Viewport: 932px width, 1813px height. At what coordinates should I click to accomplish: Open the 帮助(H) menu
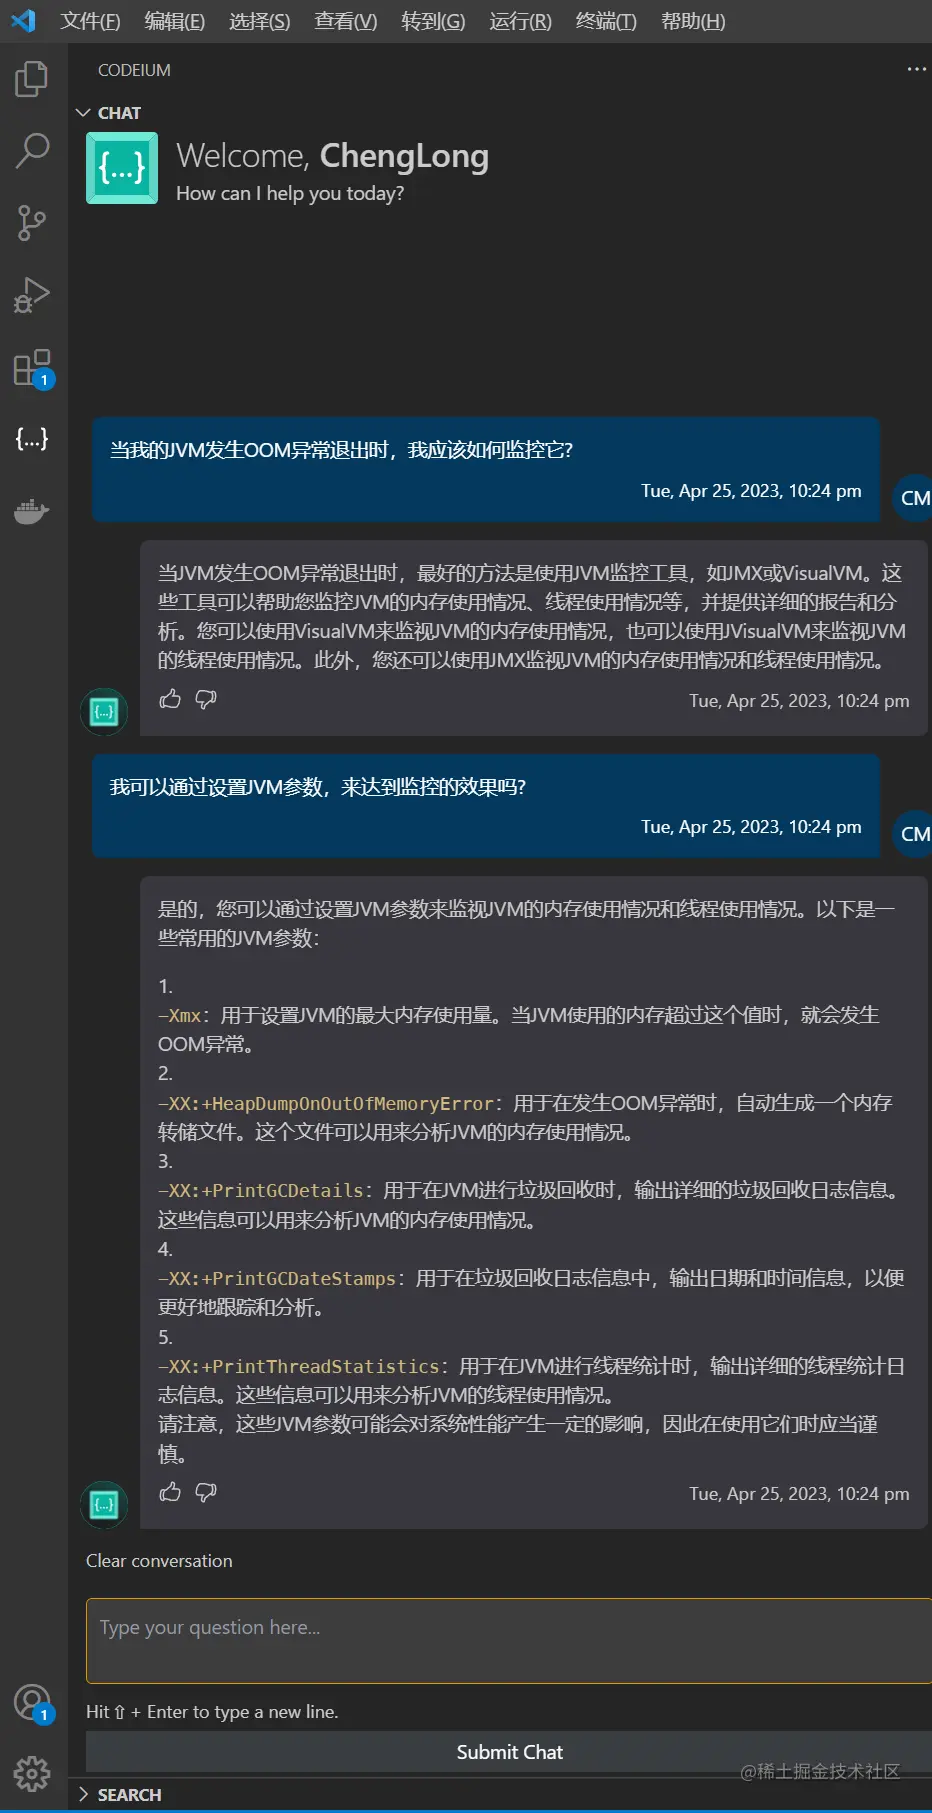pyautogui.click(x=693, y=21)
